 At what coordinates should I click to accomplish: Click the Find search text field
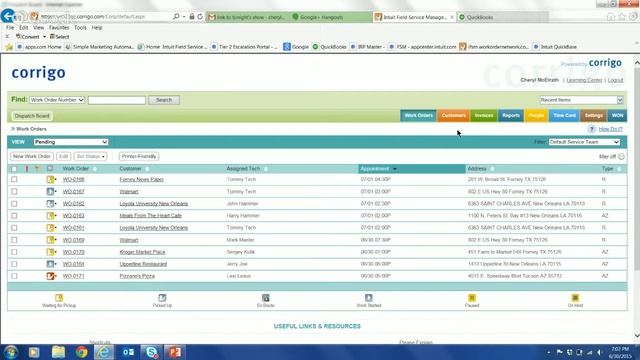tap(117, 100)
